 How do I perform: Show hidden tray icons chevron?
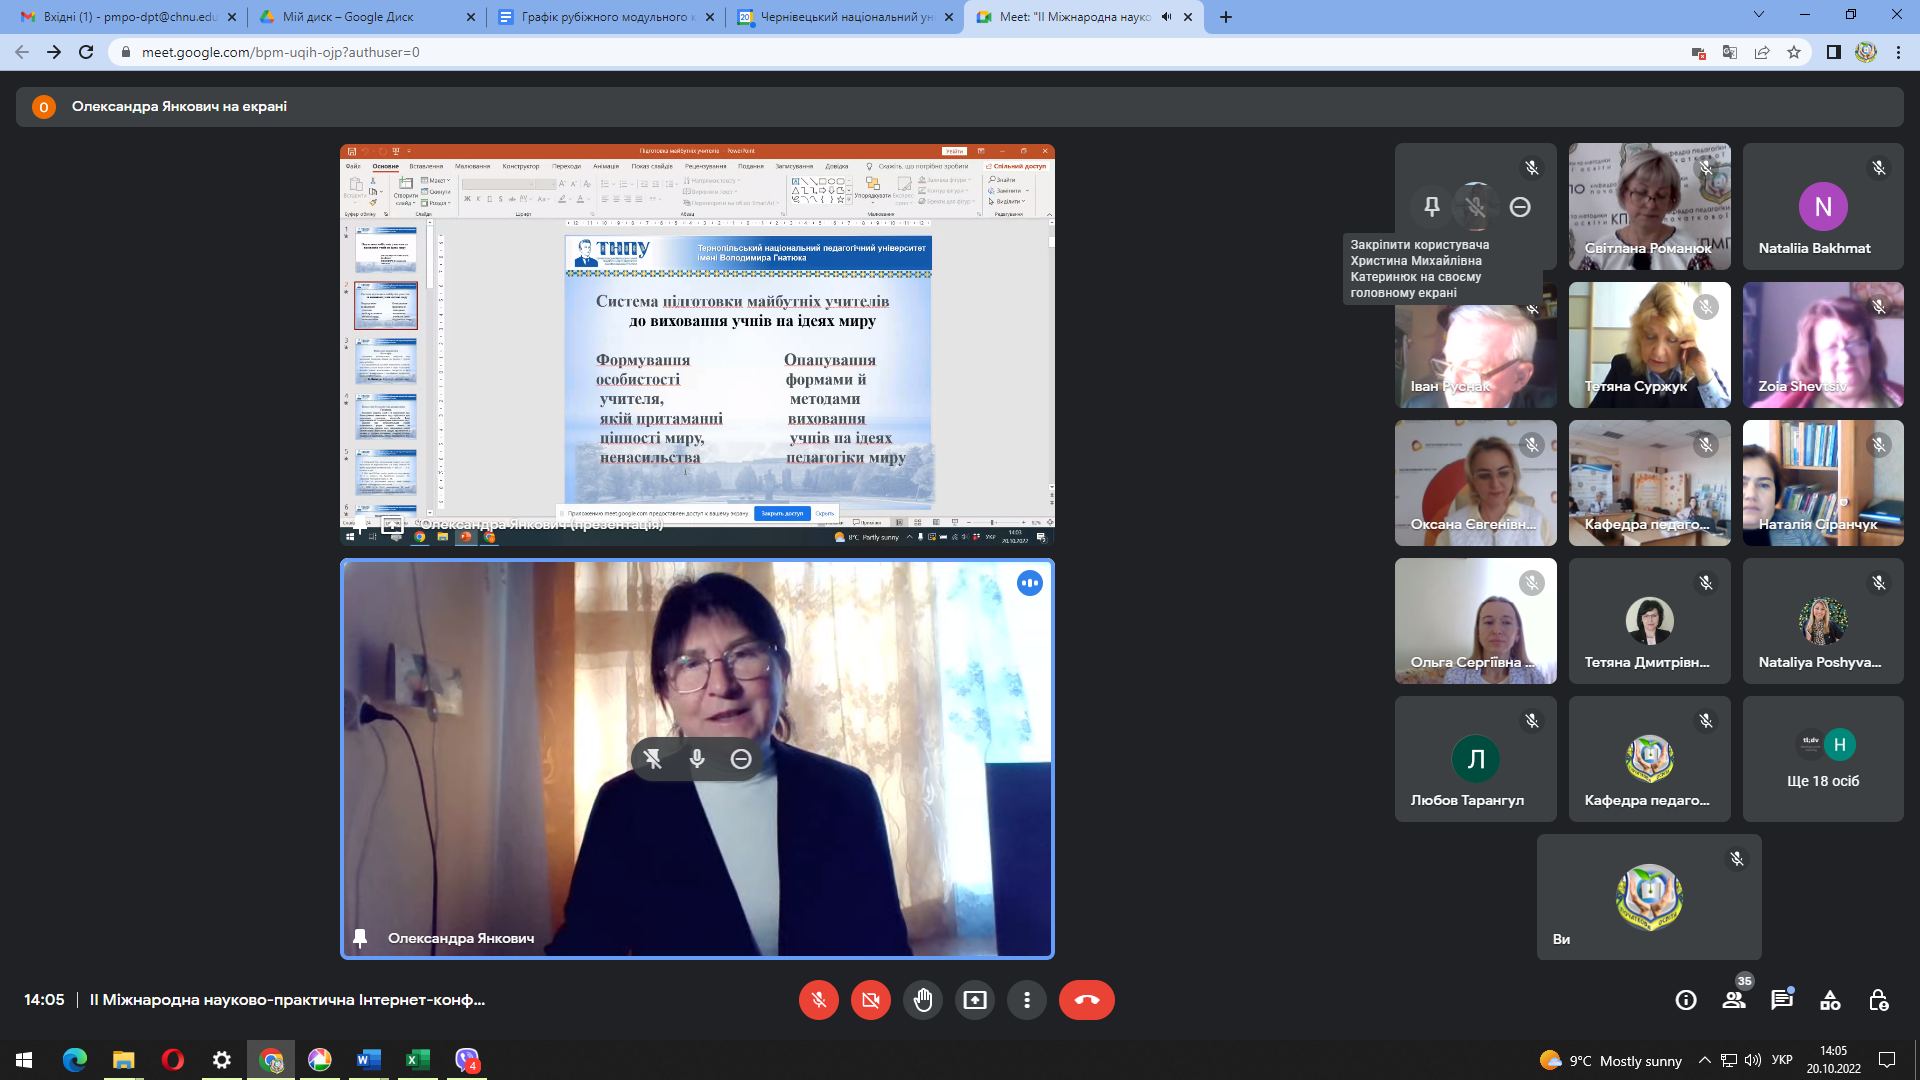[1705, 1060]
